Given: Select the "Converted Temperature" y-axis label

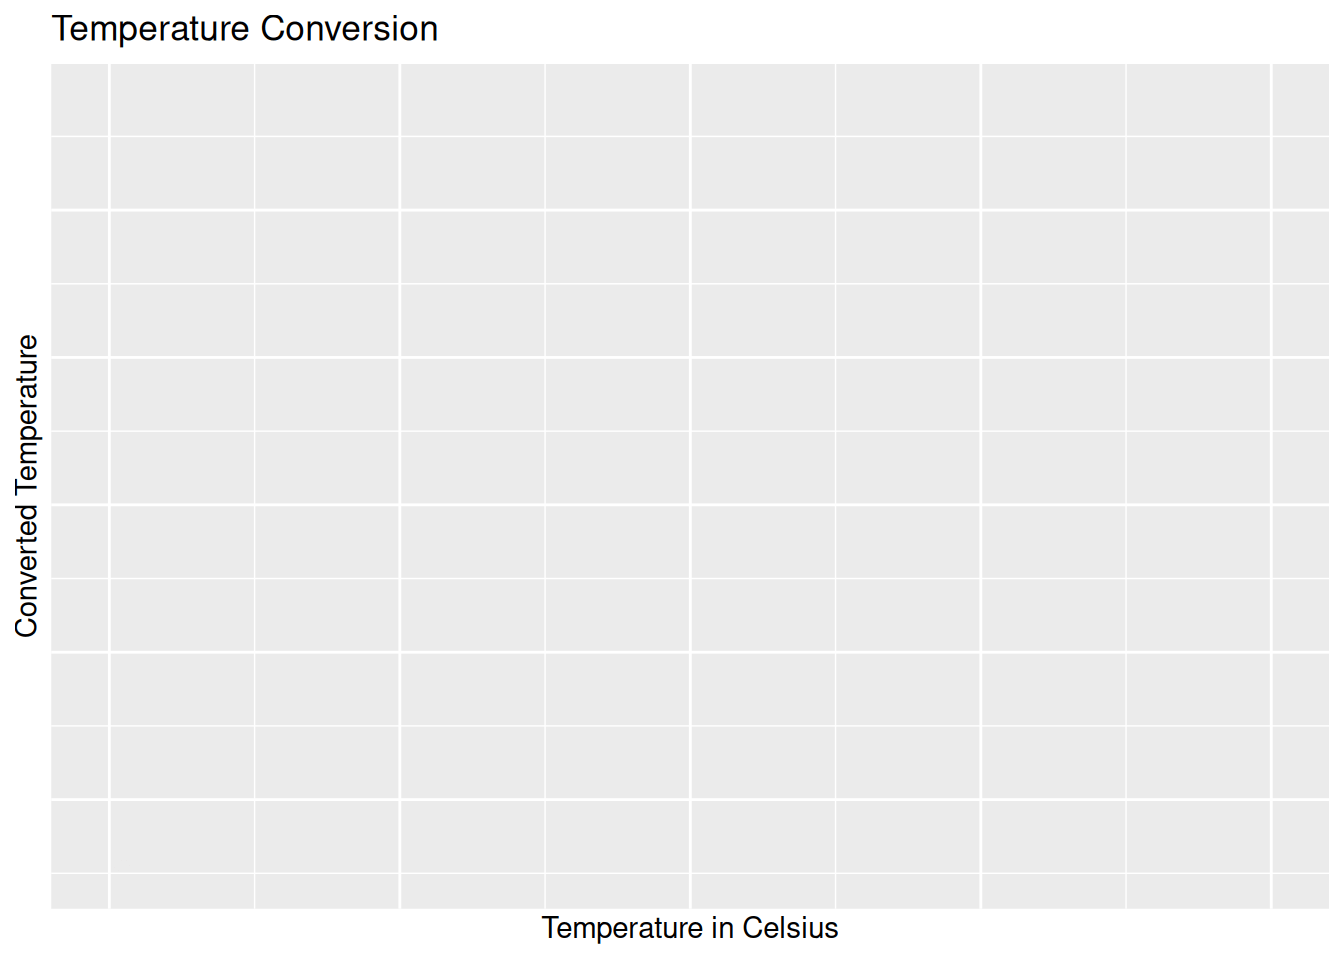Looking at the screenshot, I should 27,486.
